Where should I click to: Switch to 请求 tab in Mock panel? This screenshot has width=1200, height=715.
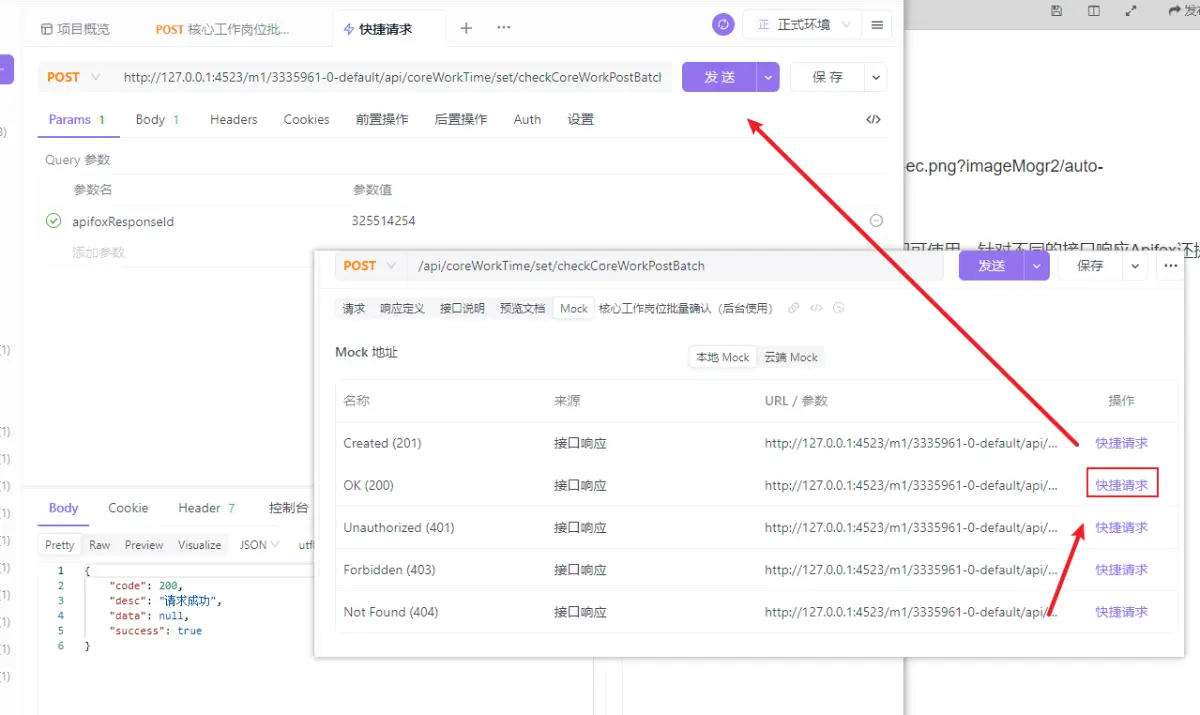click(x=354, y=308)
